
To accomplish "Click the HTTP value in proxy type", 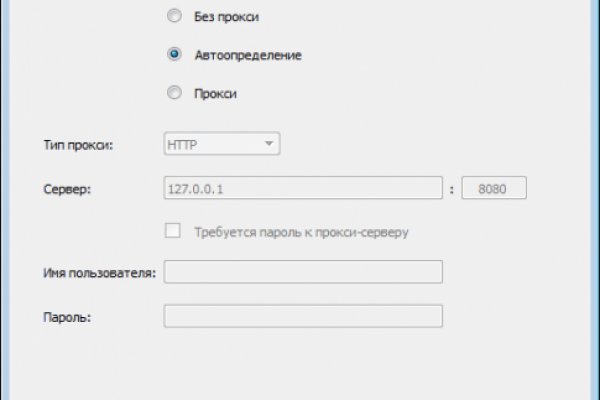I will coord(186,146).
